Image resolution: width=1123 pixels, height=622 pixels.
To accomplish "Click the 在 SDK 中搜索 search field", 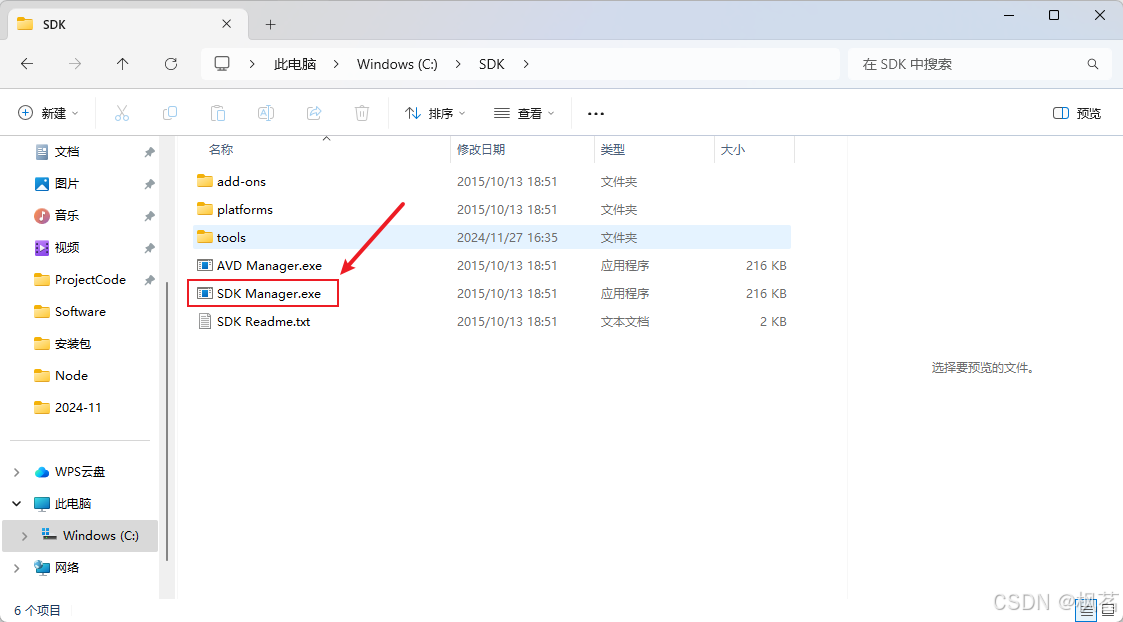I will (x=979, y=64).
